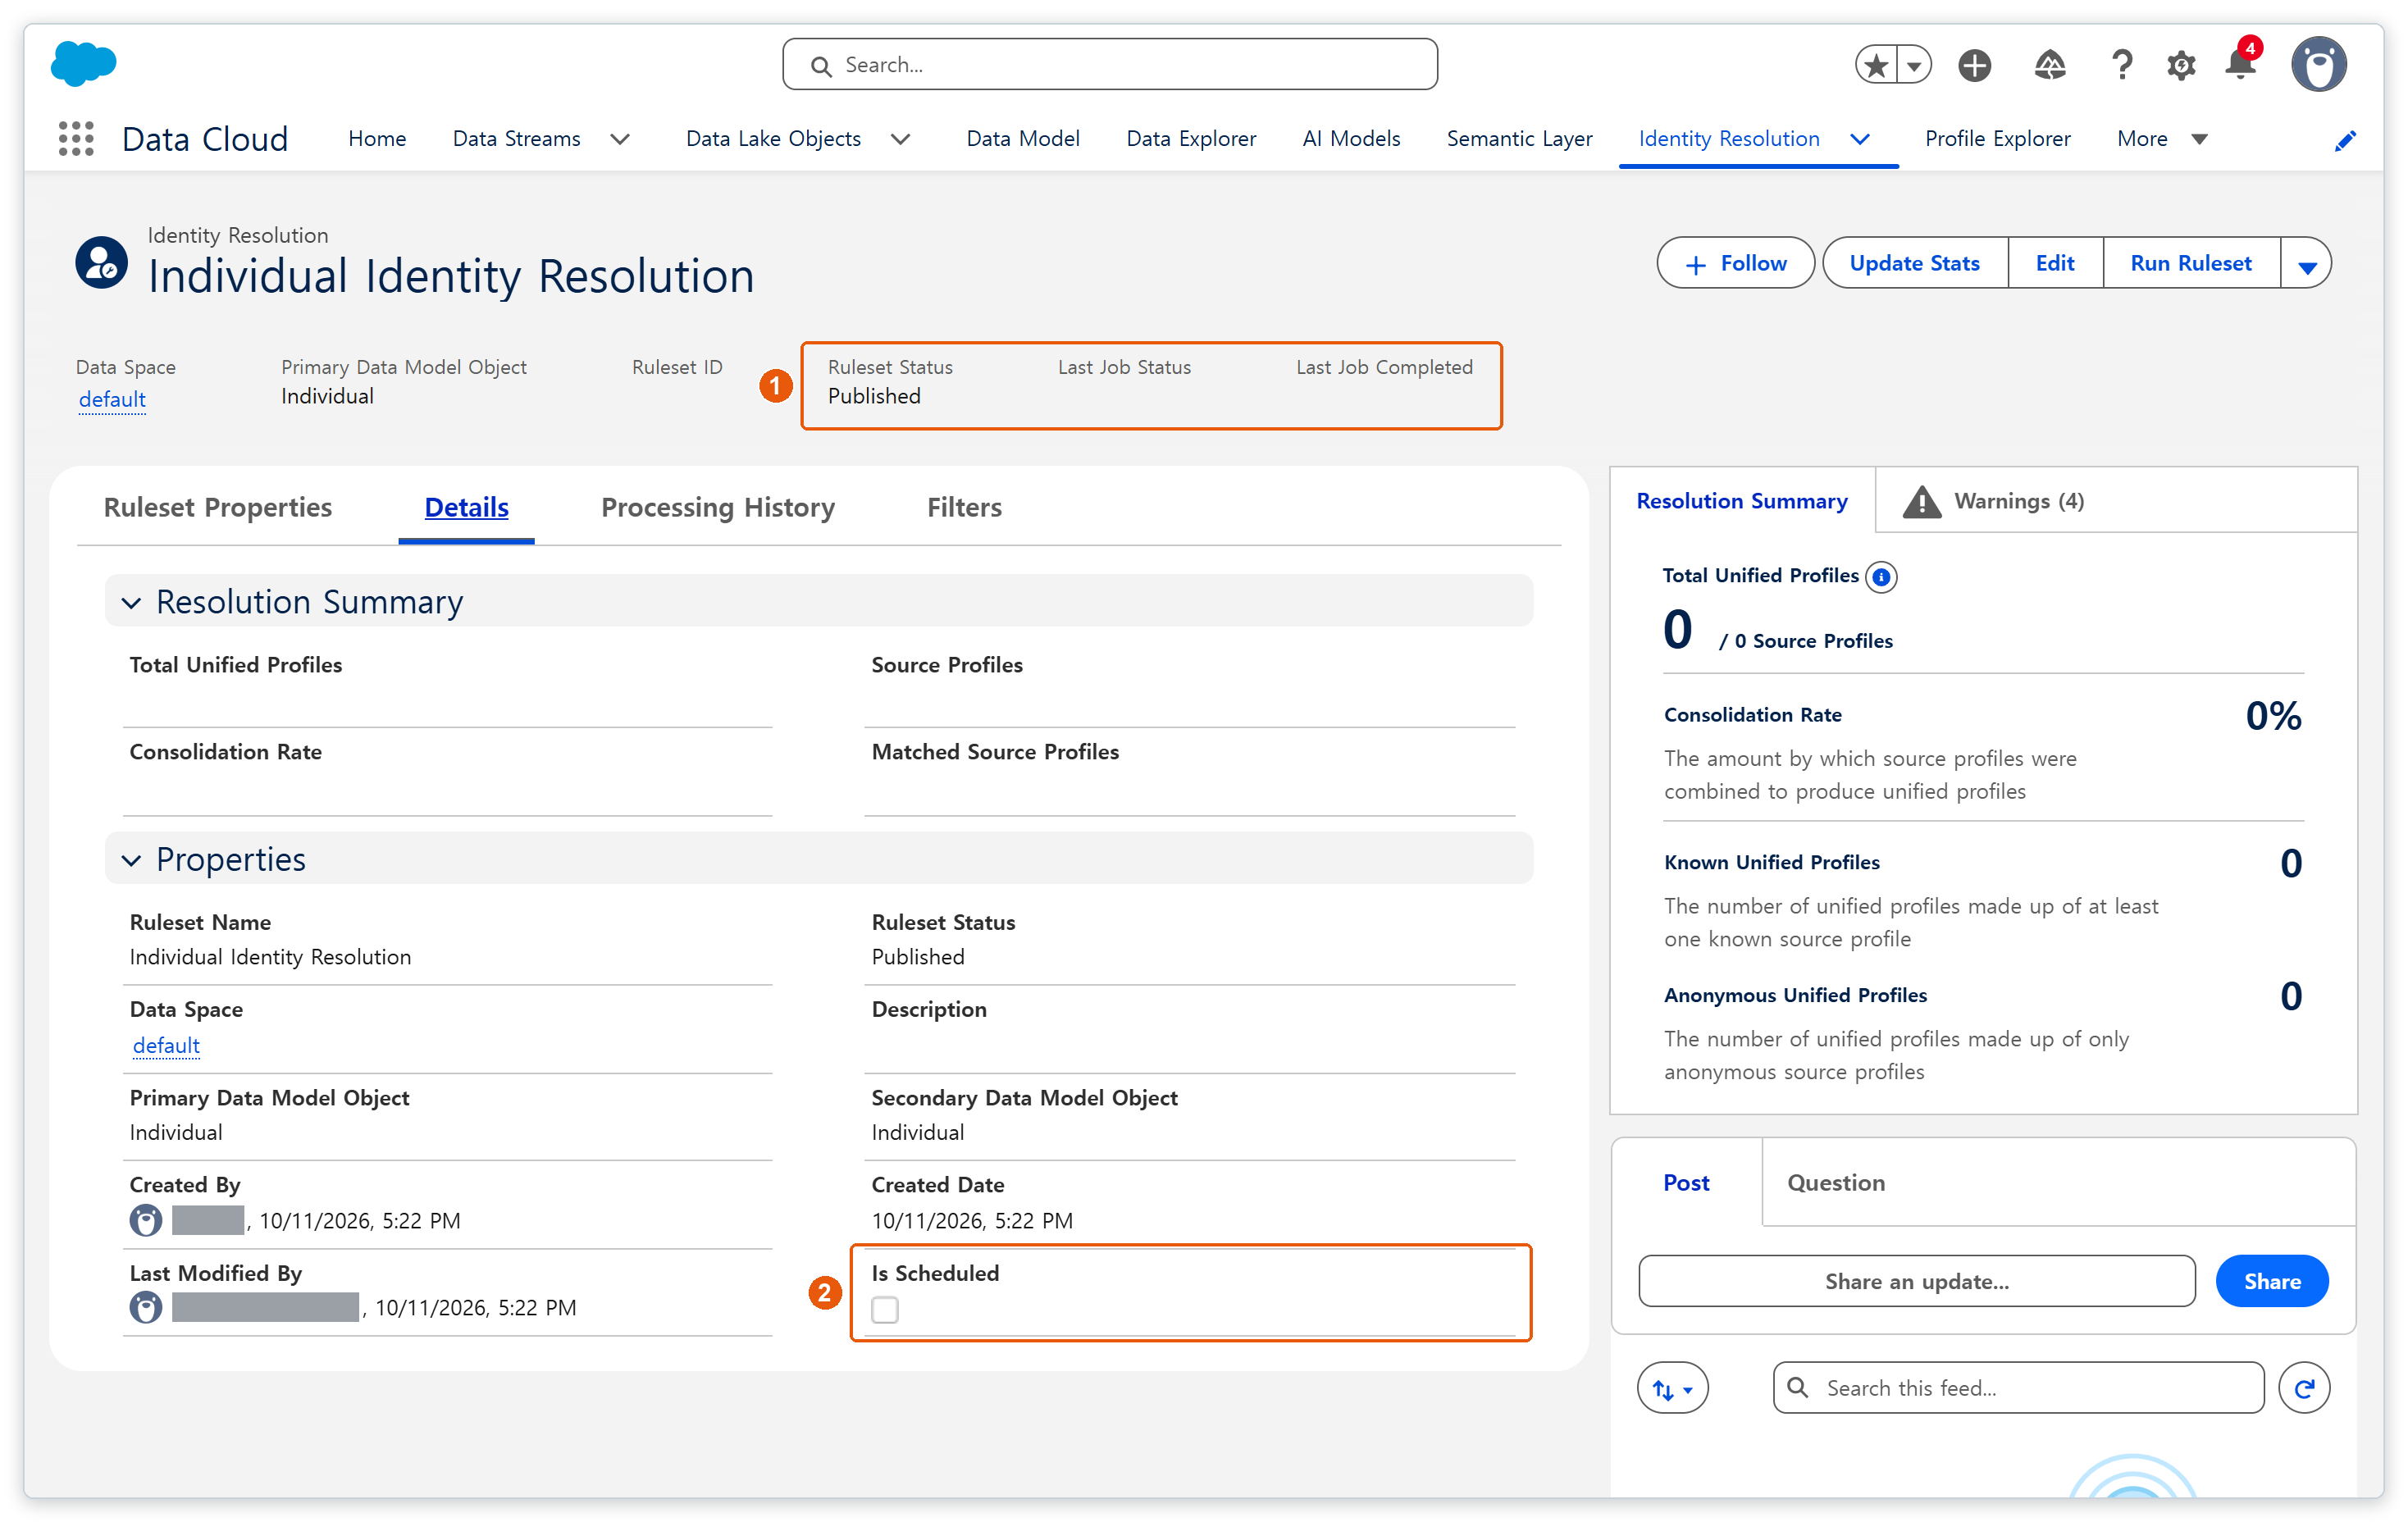Image resolution: width=2408 pixels, height=1522 pixels.
Task: Open the Trailhead guidance icon
Action: point(2049,66)
